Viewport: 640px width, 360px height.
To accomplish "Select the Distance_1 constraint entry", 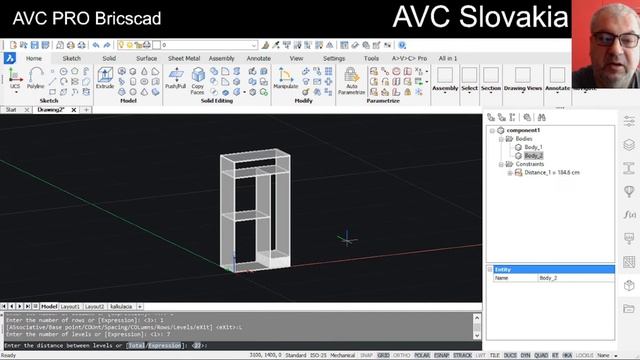I will tap(552, 173).
